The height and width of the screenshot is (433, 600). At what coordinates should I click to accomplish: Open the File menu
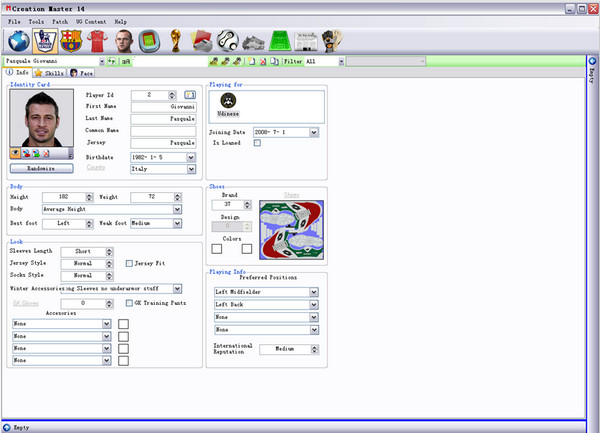[14, 22]
